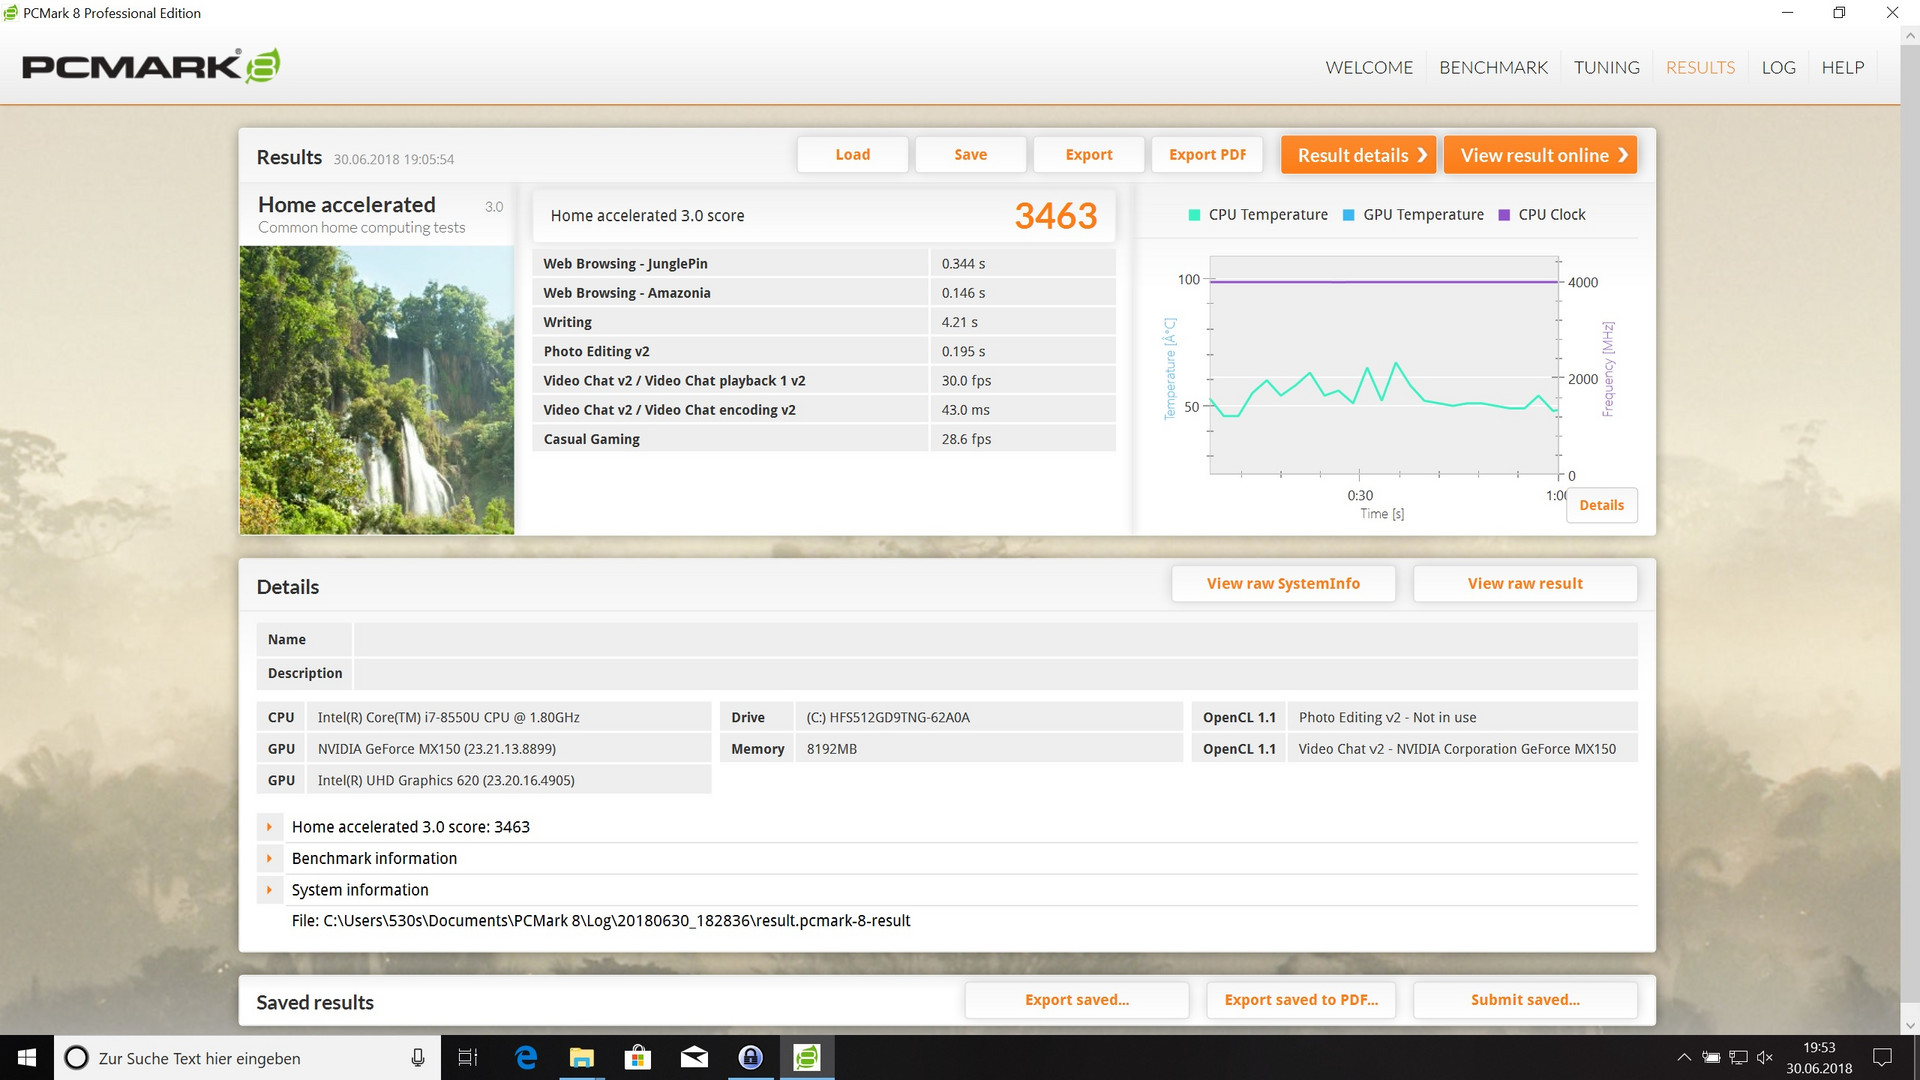Click the microphone icon in search box
Image resolution: width=1920 pixels, height=1080 pixels.
(x=418, y=1057)
